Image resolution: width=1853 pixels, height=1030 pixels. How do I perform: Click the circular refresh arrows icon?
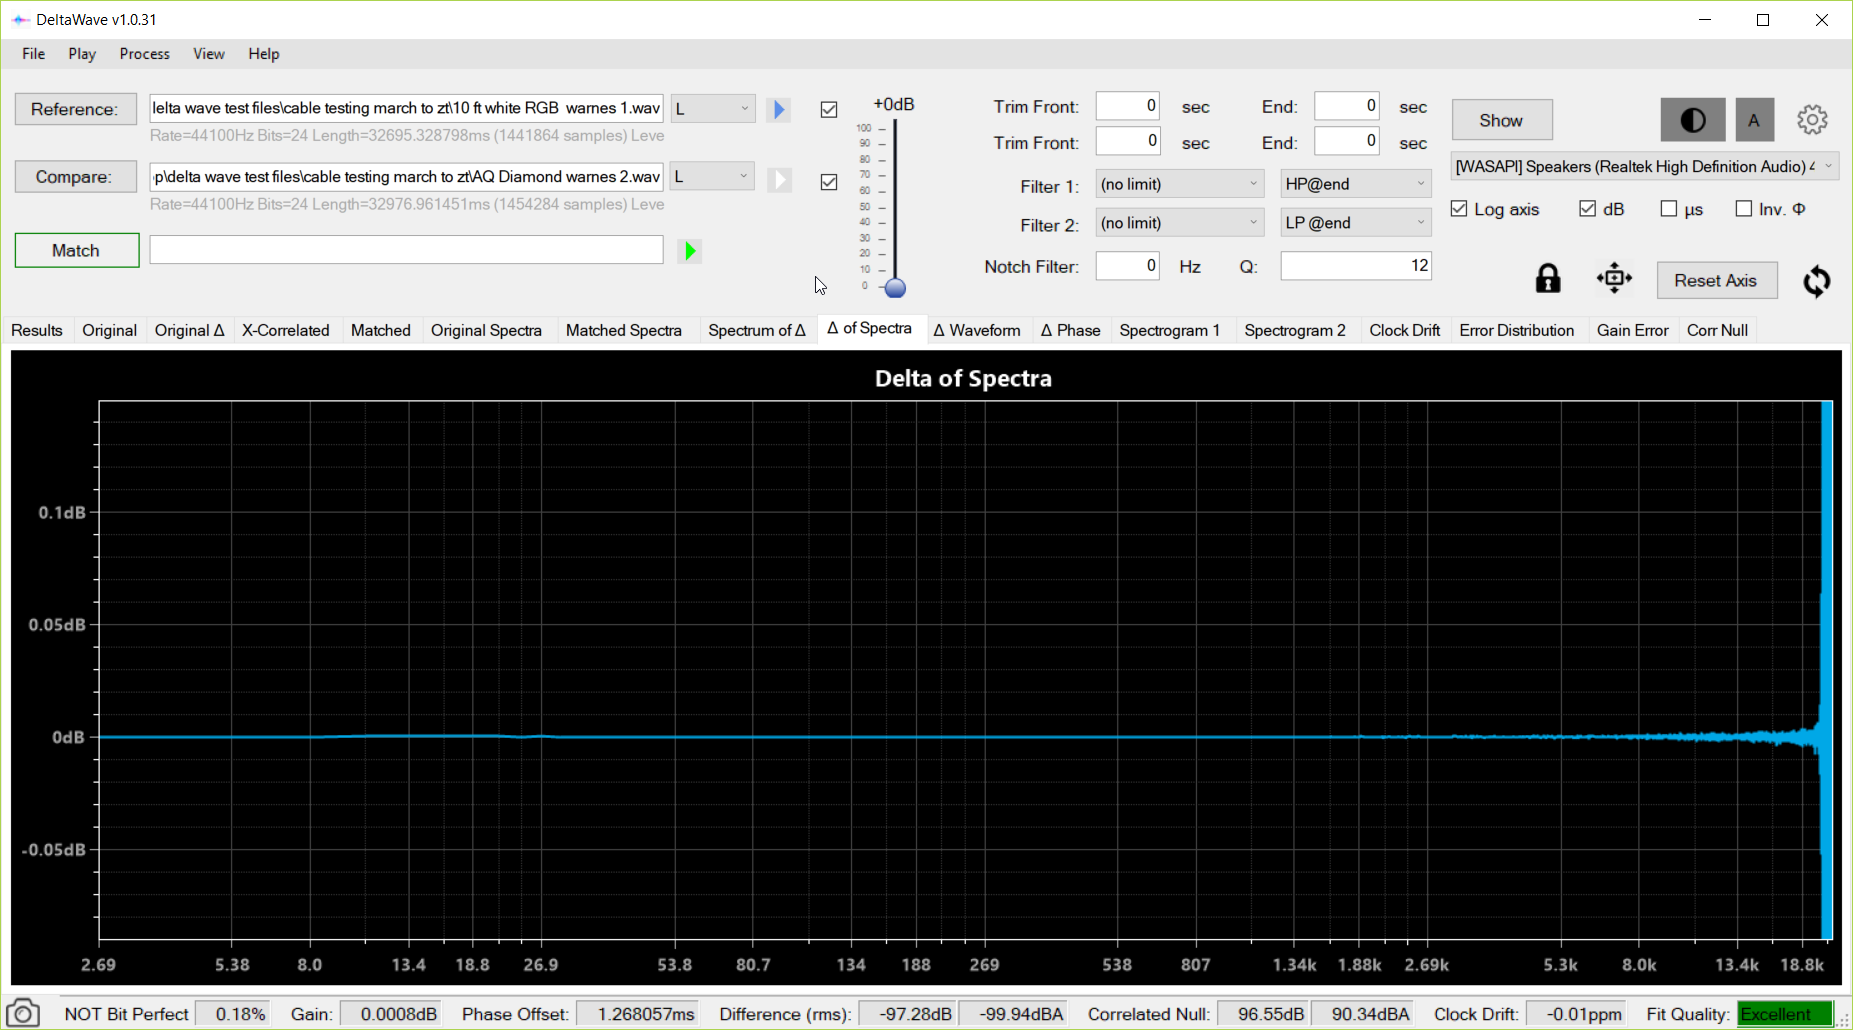point(1817,281)
